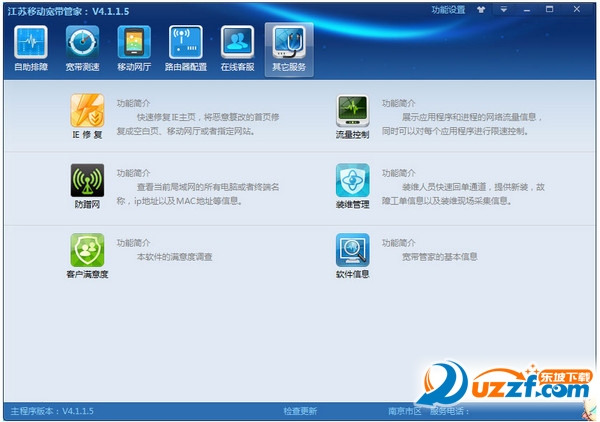This screenshot has height=422, width=600.
Task: Minimize the broadband manager window
Action: point(527,10)
